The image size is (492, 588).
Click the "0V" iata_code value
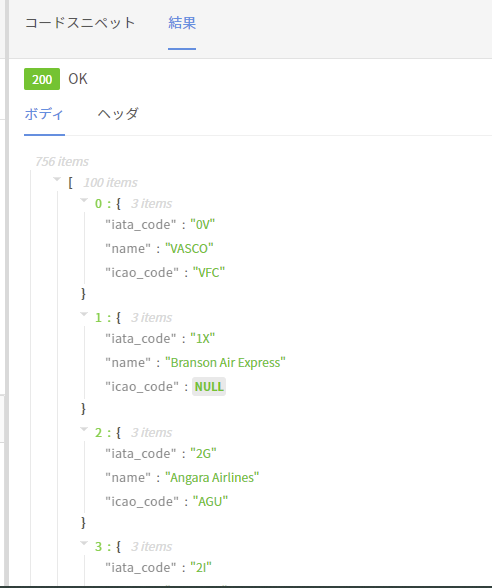point(202,225)
